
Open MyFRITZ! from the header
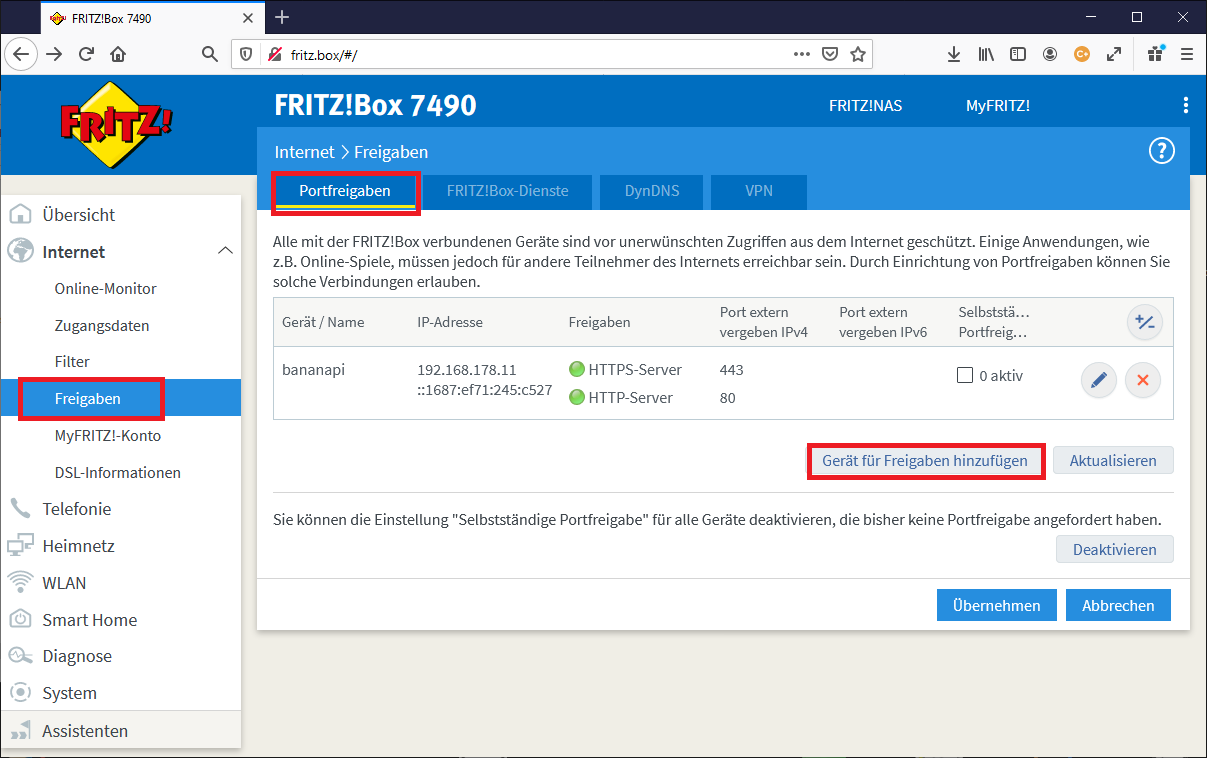point(997,106)
